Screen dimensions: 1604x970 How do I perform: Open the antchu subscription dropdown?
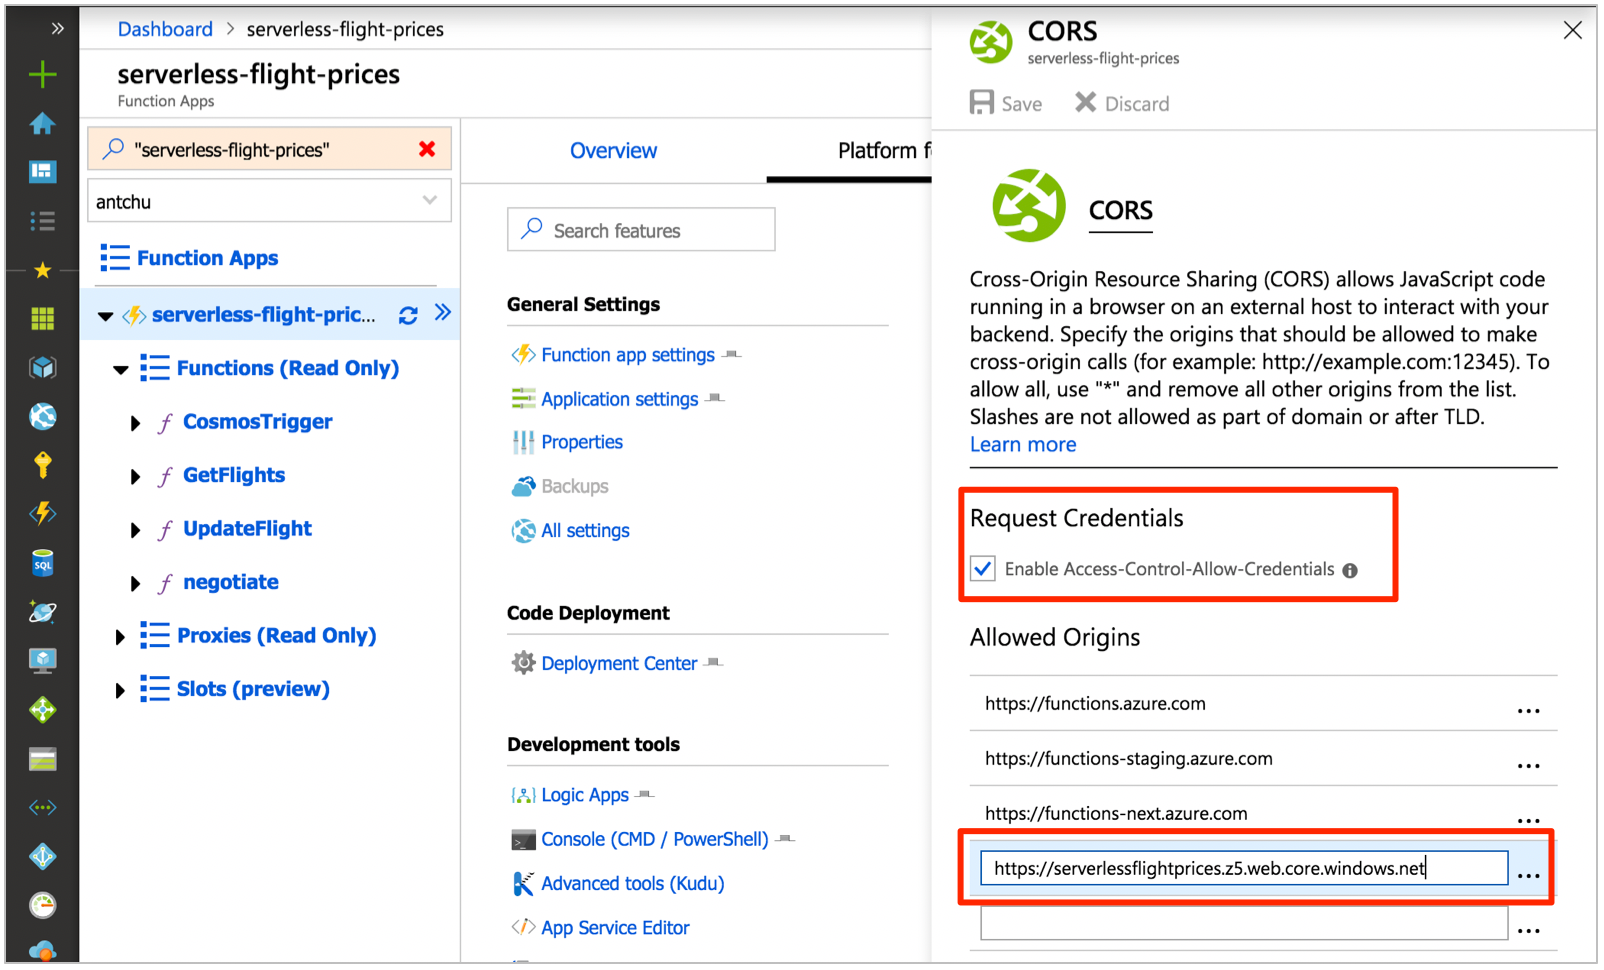tap(268, 200)
